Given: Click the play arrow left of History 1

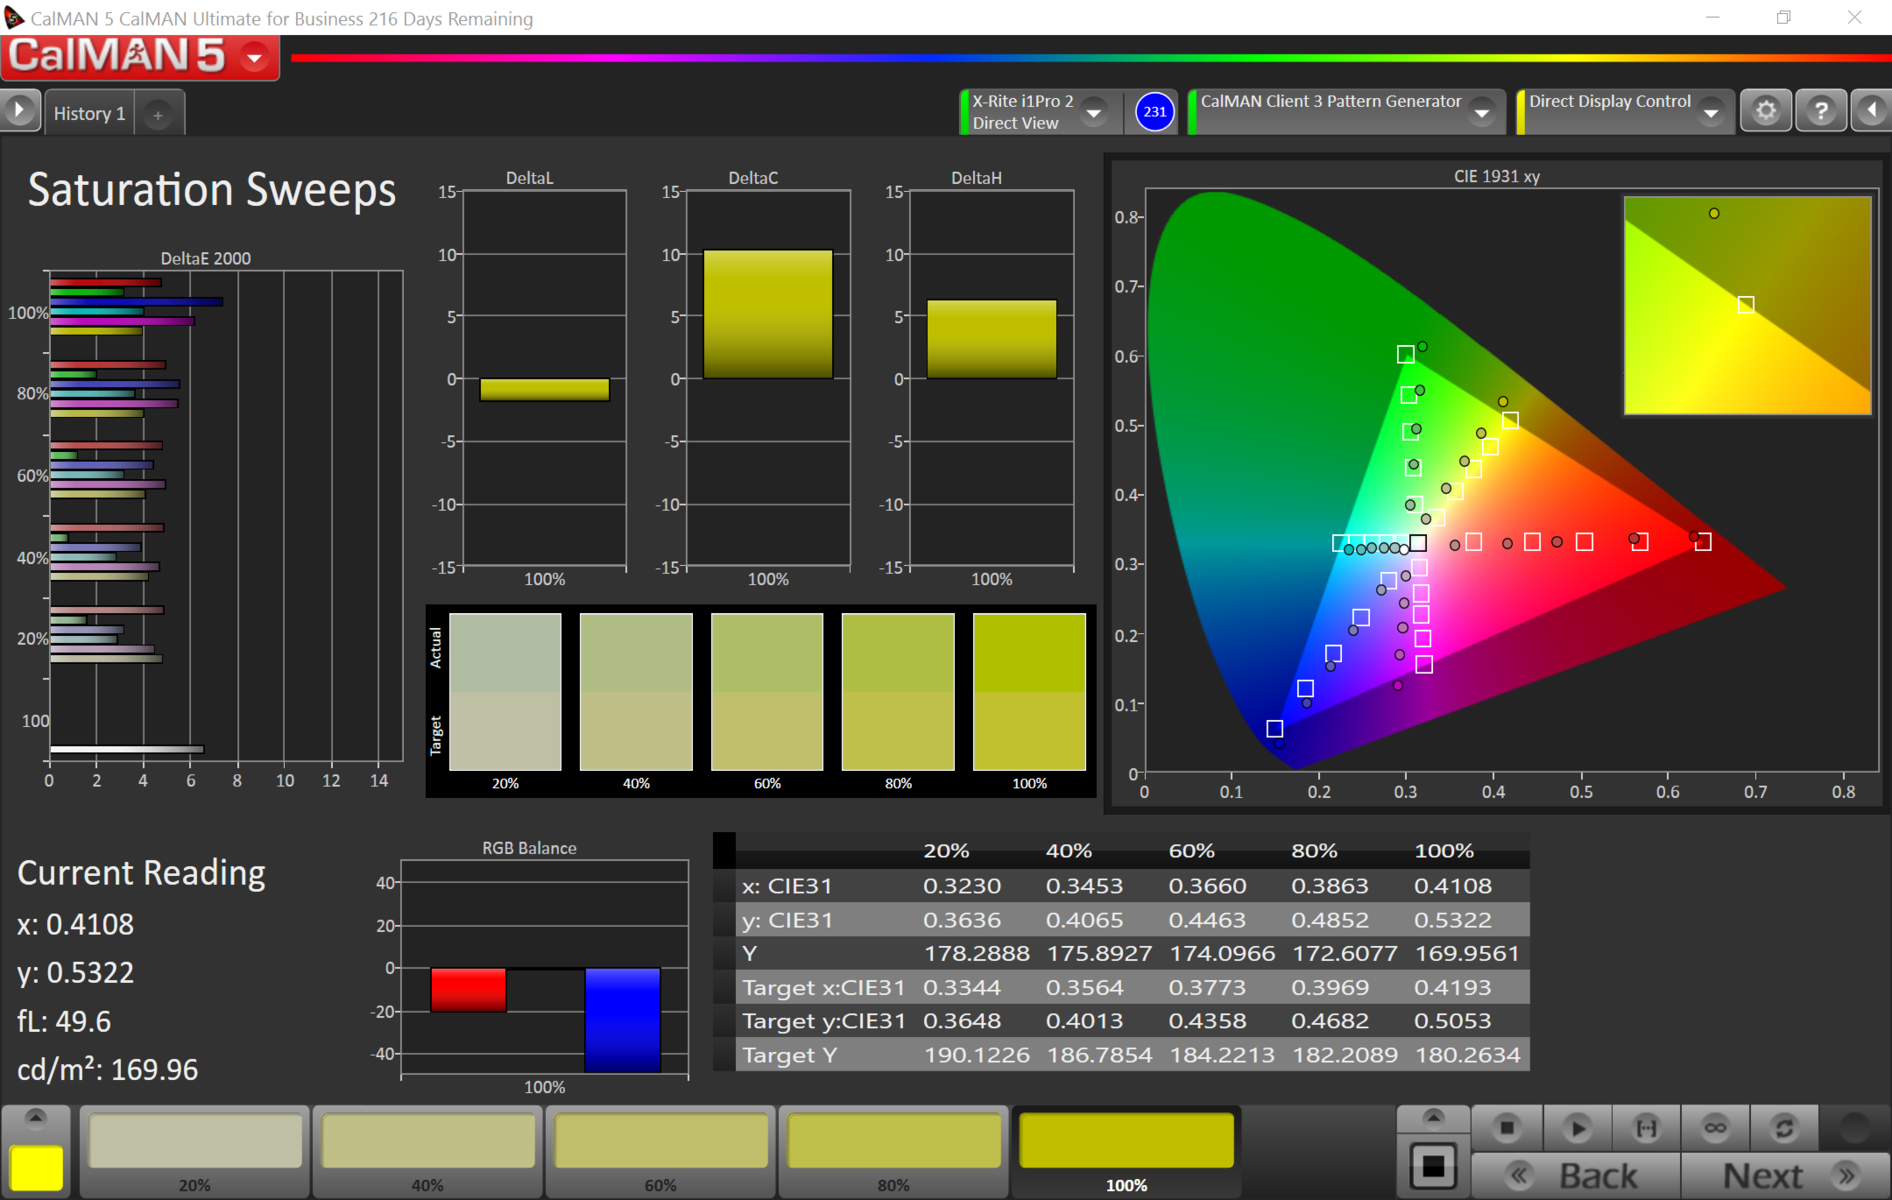Looking at the screenshot, I should tap(19, 111).
